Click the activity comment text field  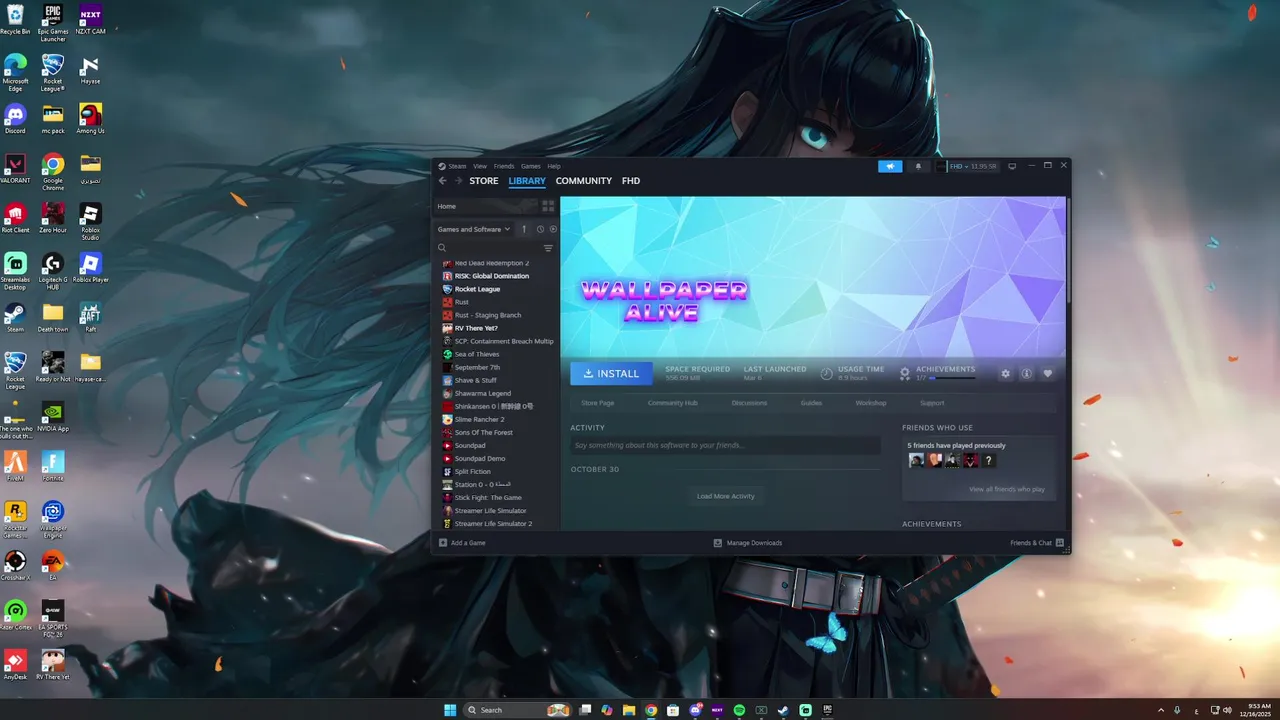725,445
